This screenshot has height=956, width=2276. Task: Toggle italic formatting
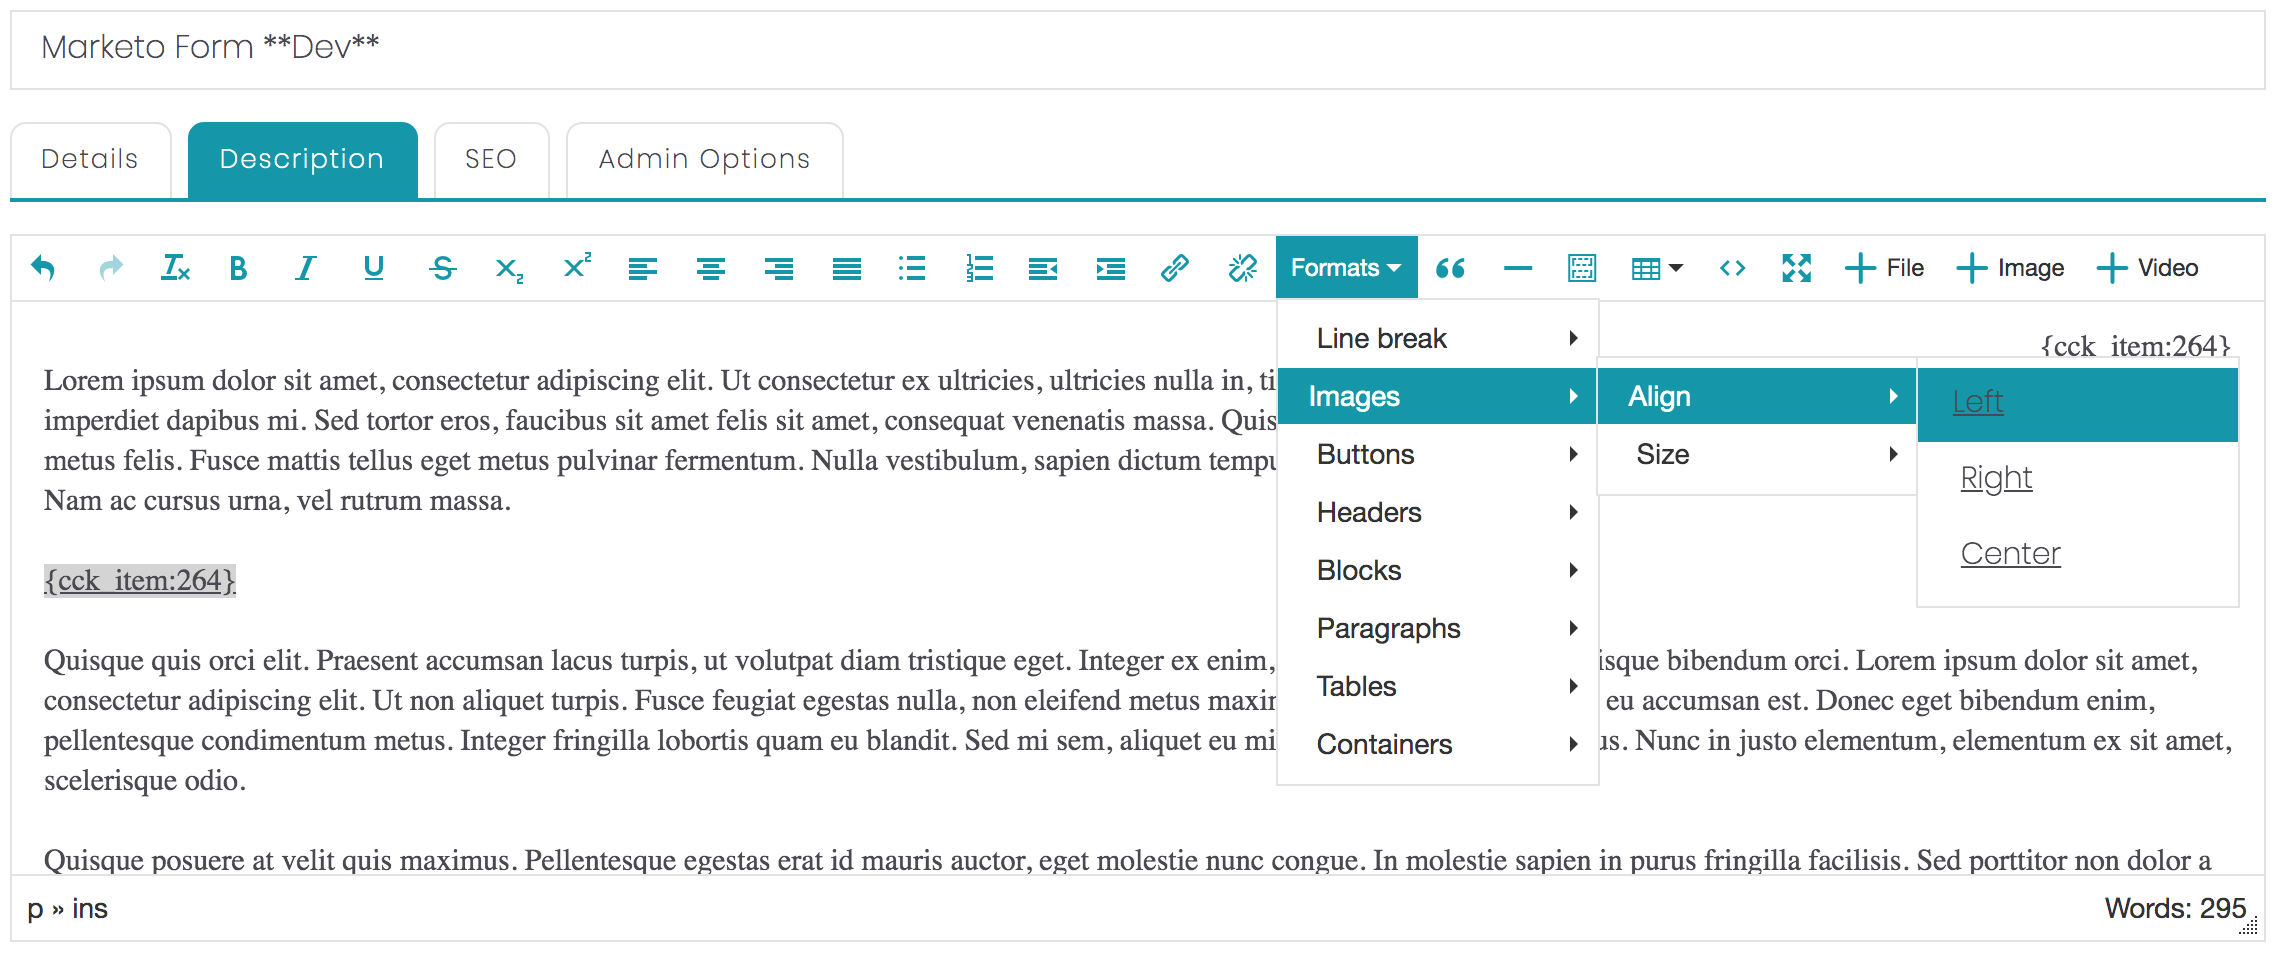tap(306, 268)
